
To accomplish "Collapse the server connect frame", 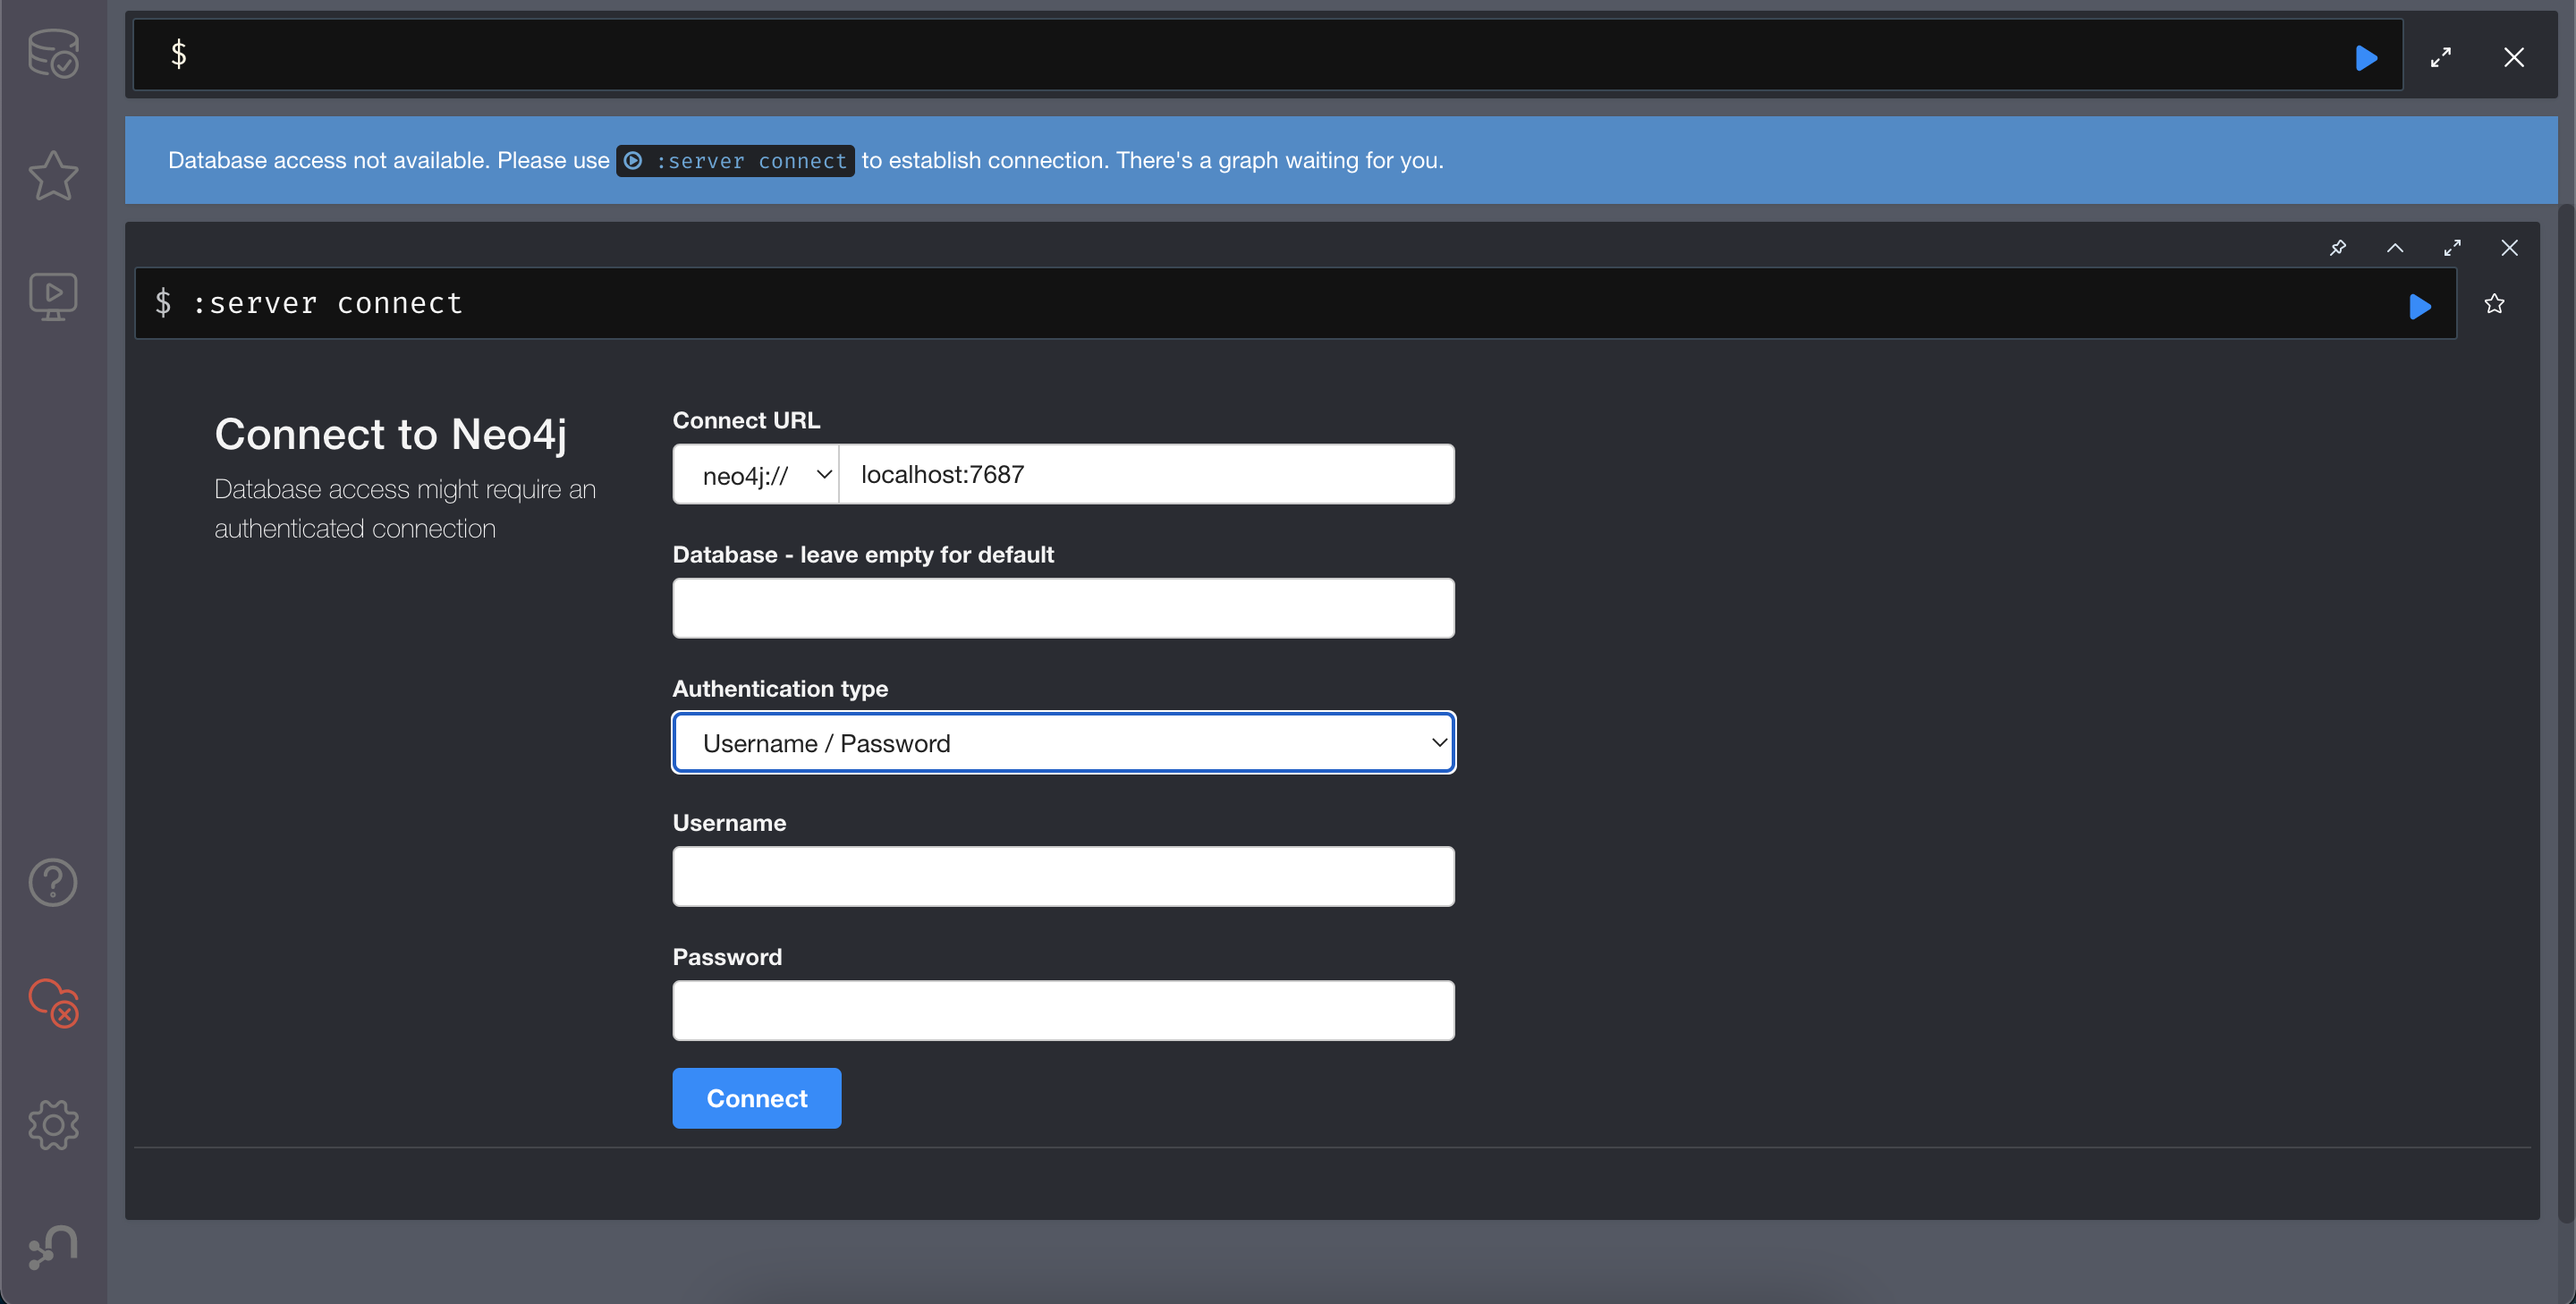I will [x=2394, y=248].
